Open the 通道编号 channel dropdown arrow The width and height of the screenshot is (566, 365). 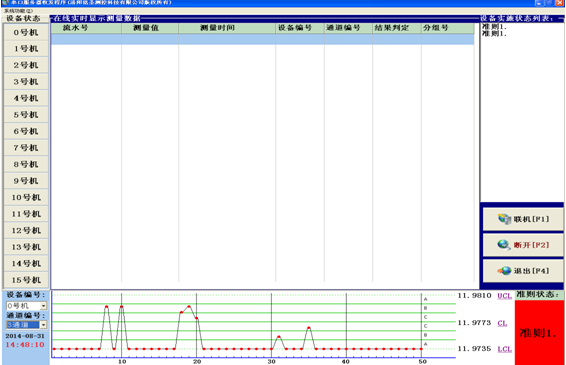43,325
